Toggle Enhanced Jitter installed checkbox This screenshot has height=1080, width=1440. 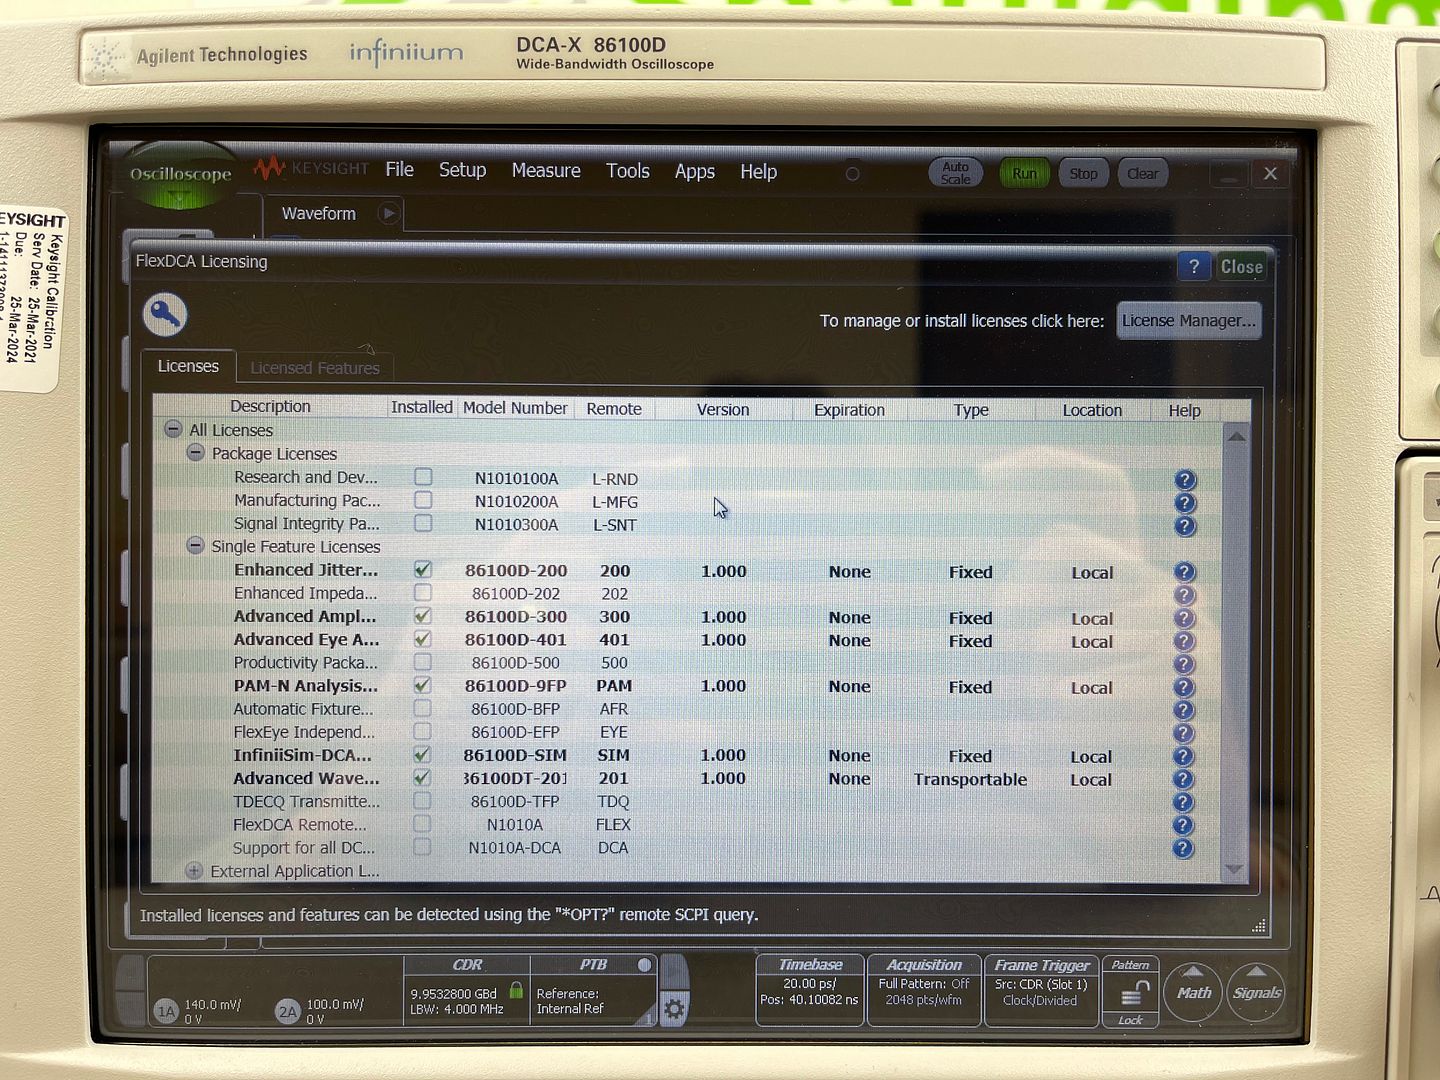(423, 570)
